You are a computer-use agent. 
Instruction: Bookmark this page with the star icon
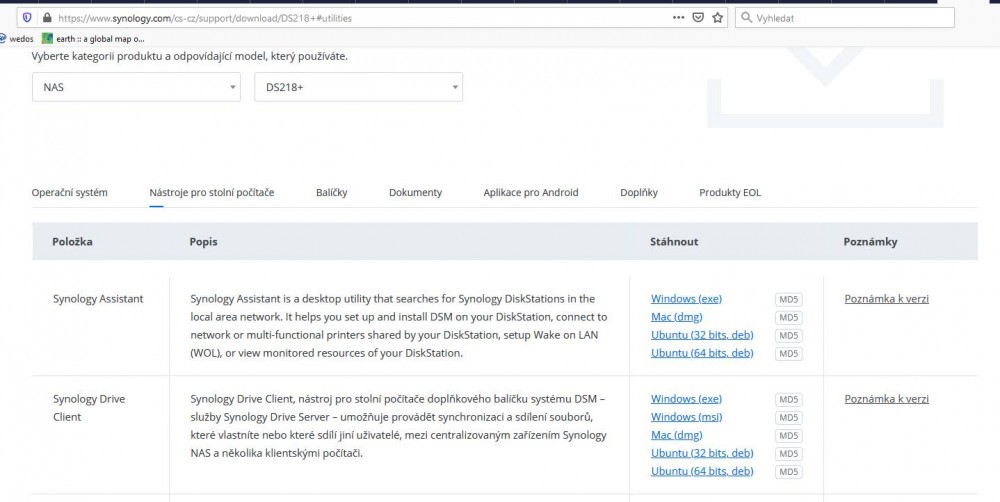[717, 18]
